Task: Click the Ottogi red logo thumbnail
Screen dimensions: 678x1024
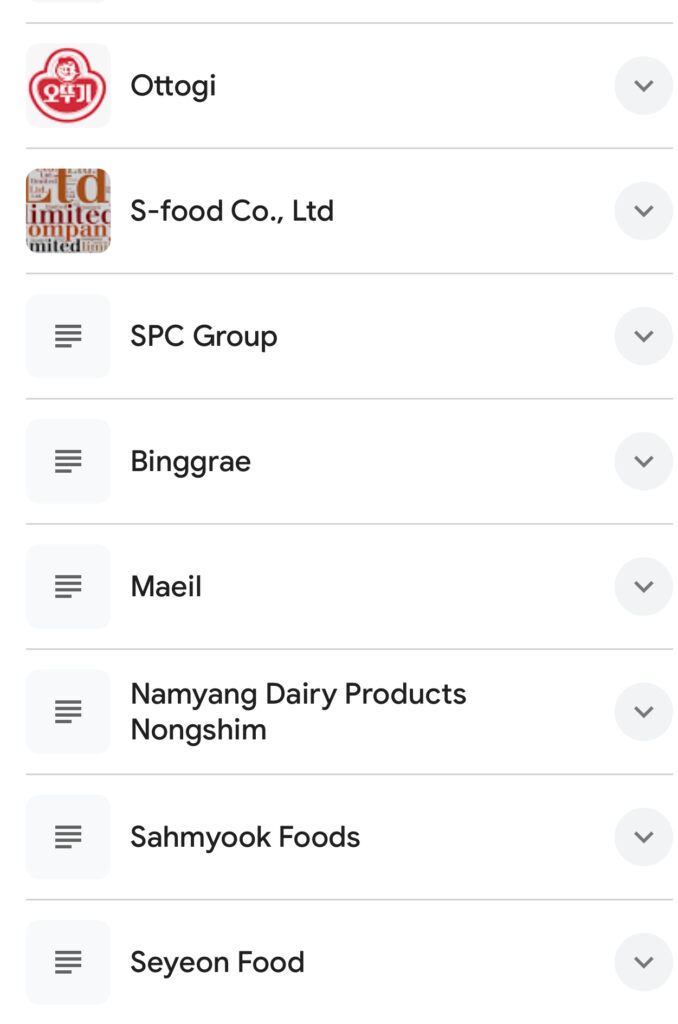Action: [x=68, y=86]
